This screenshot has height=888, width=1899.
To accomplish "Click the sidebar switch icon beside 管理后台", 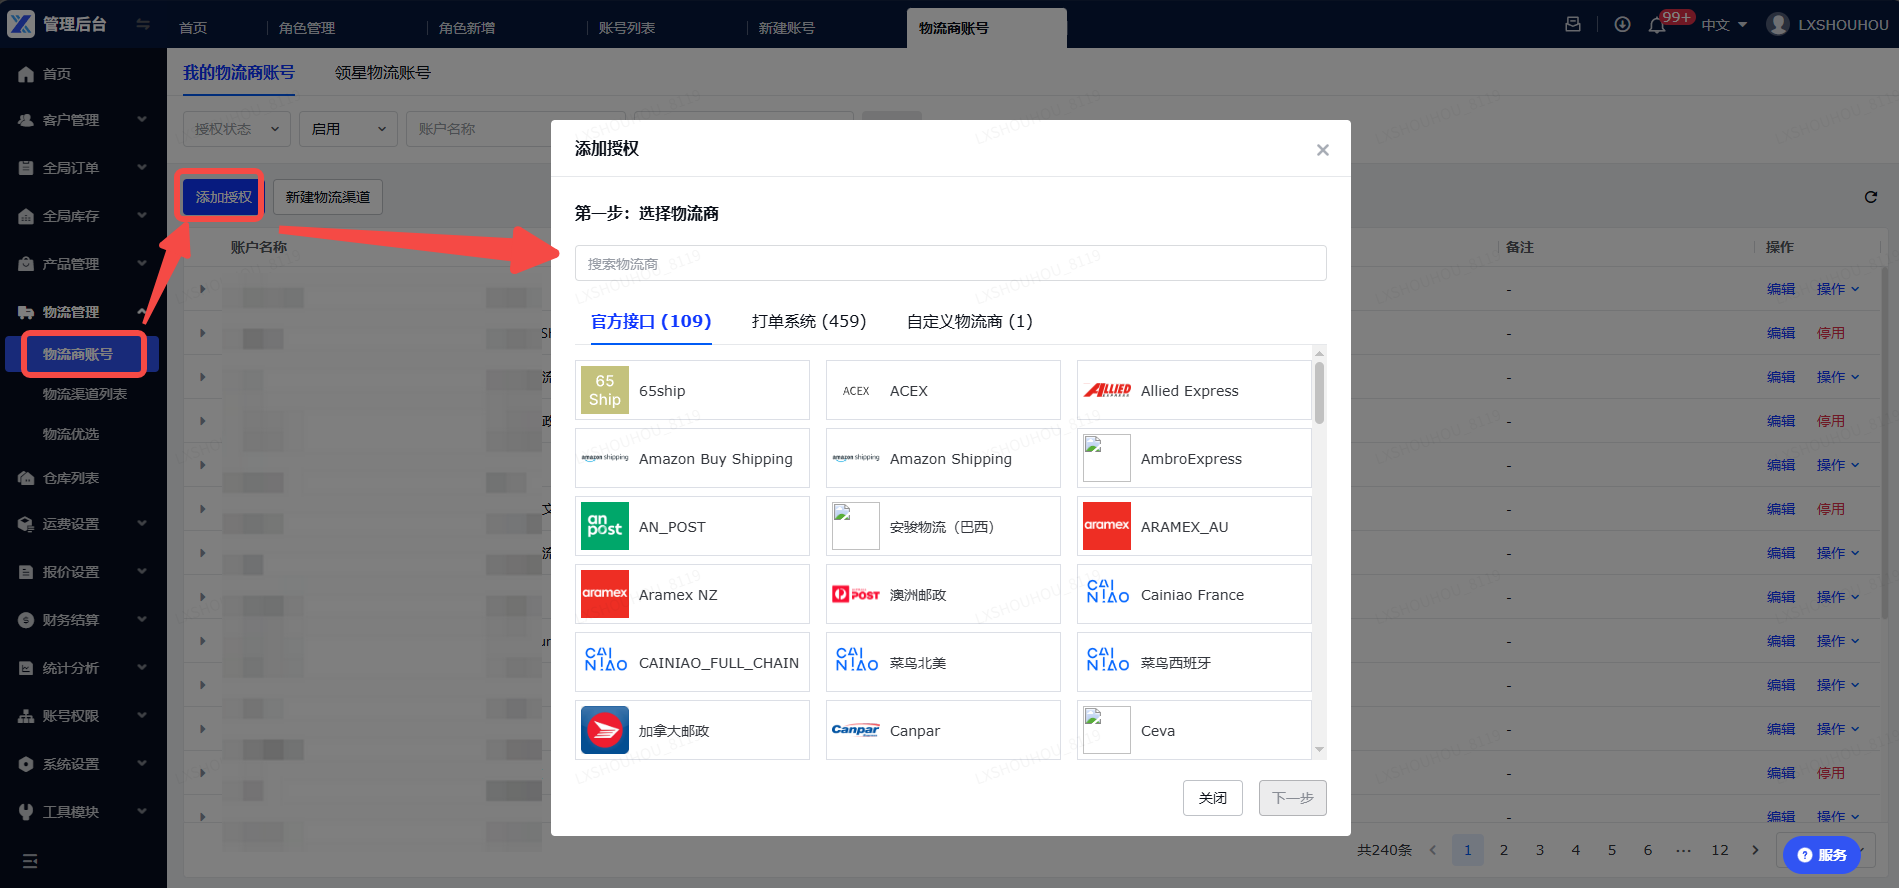I will tap(143, 24).
